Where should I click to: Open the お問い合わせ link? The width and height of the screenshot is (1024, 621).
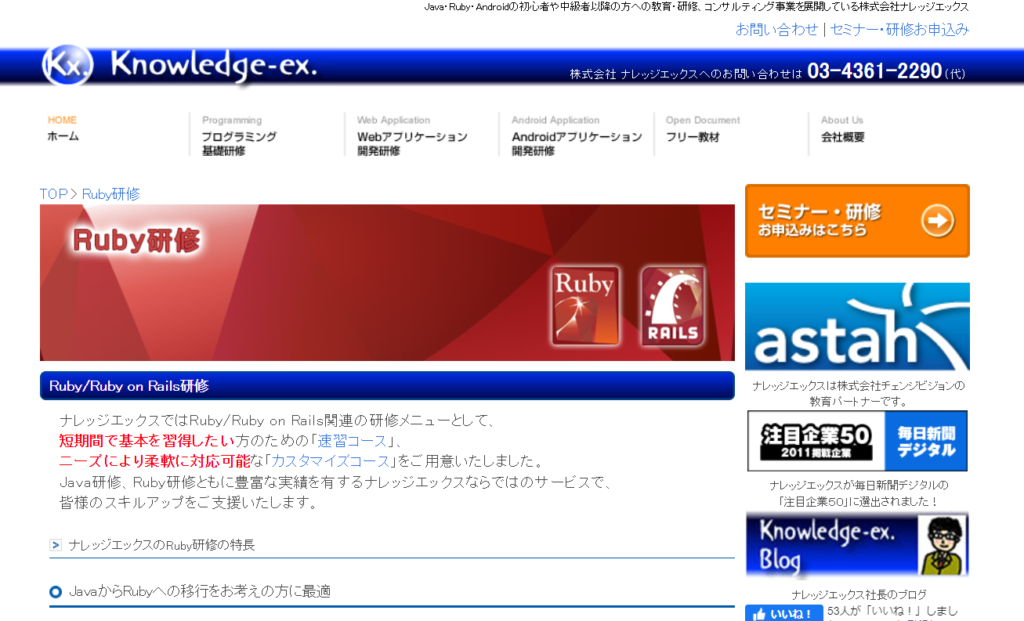pyautogui.click(x=776, y=29)
